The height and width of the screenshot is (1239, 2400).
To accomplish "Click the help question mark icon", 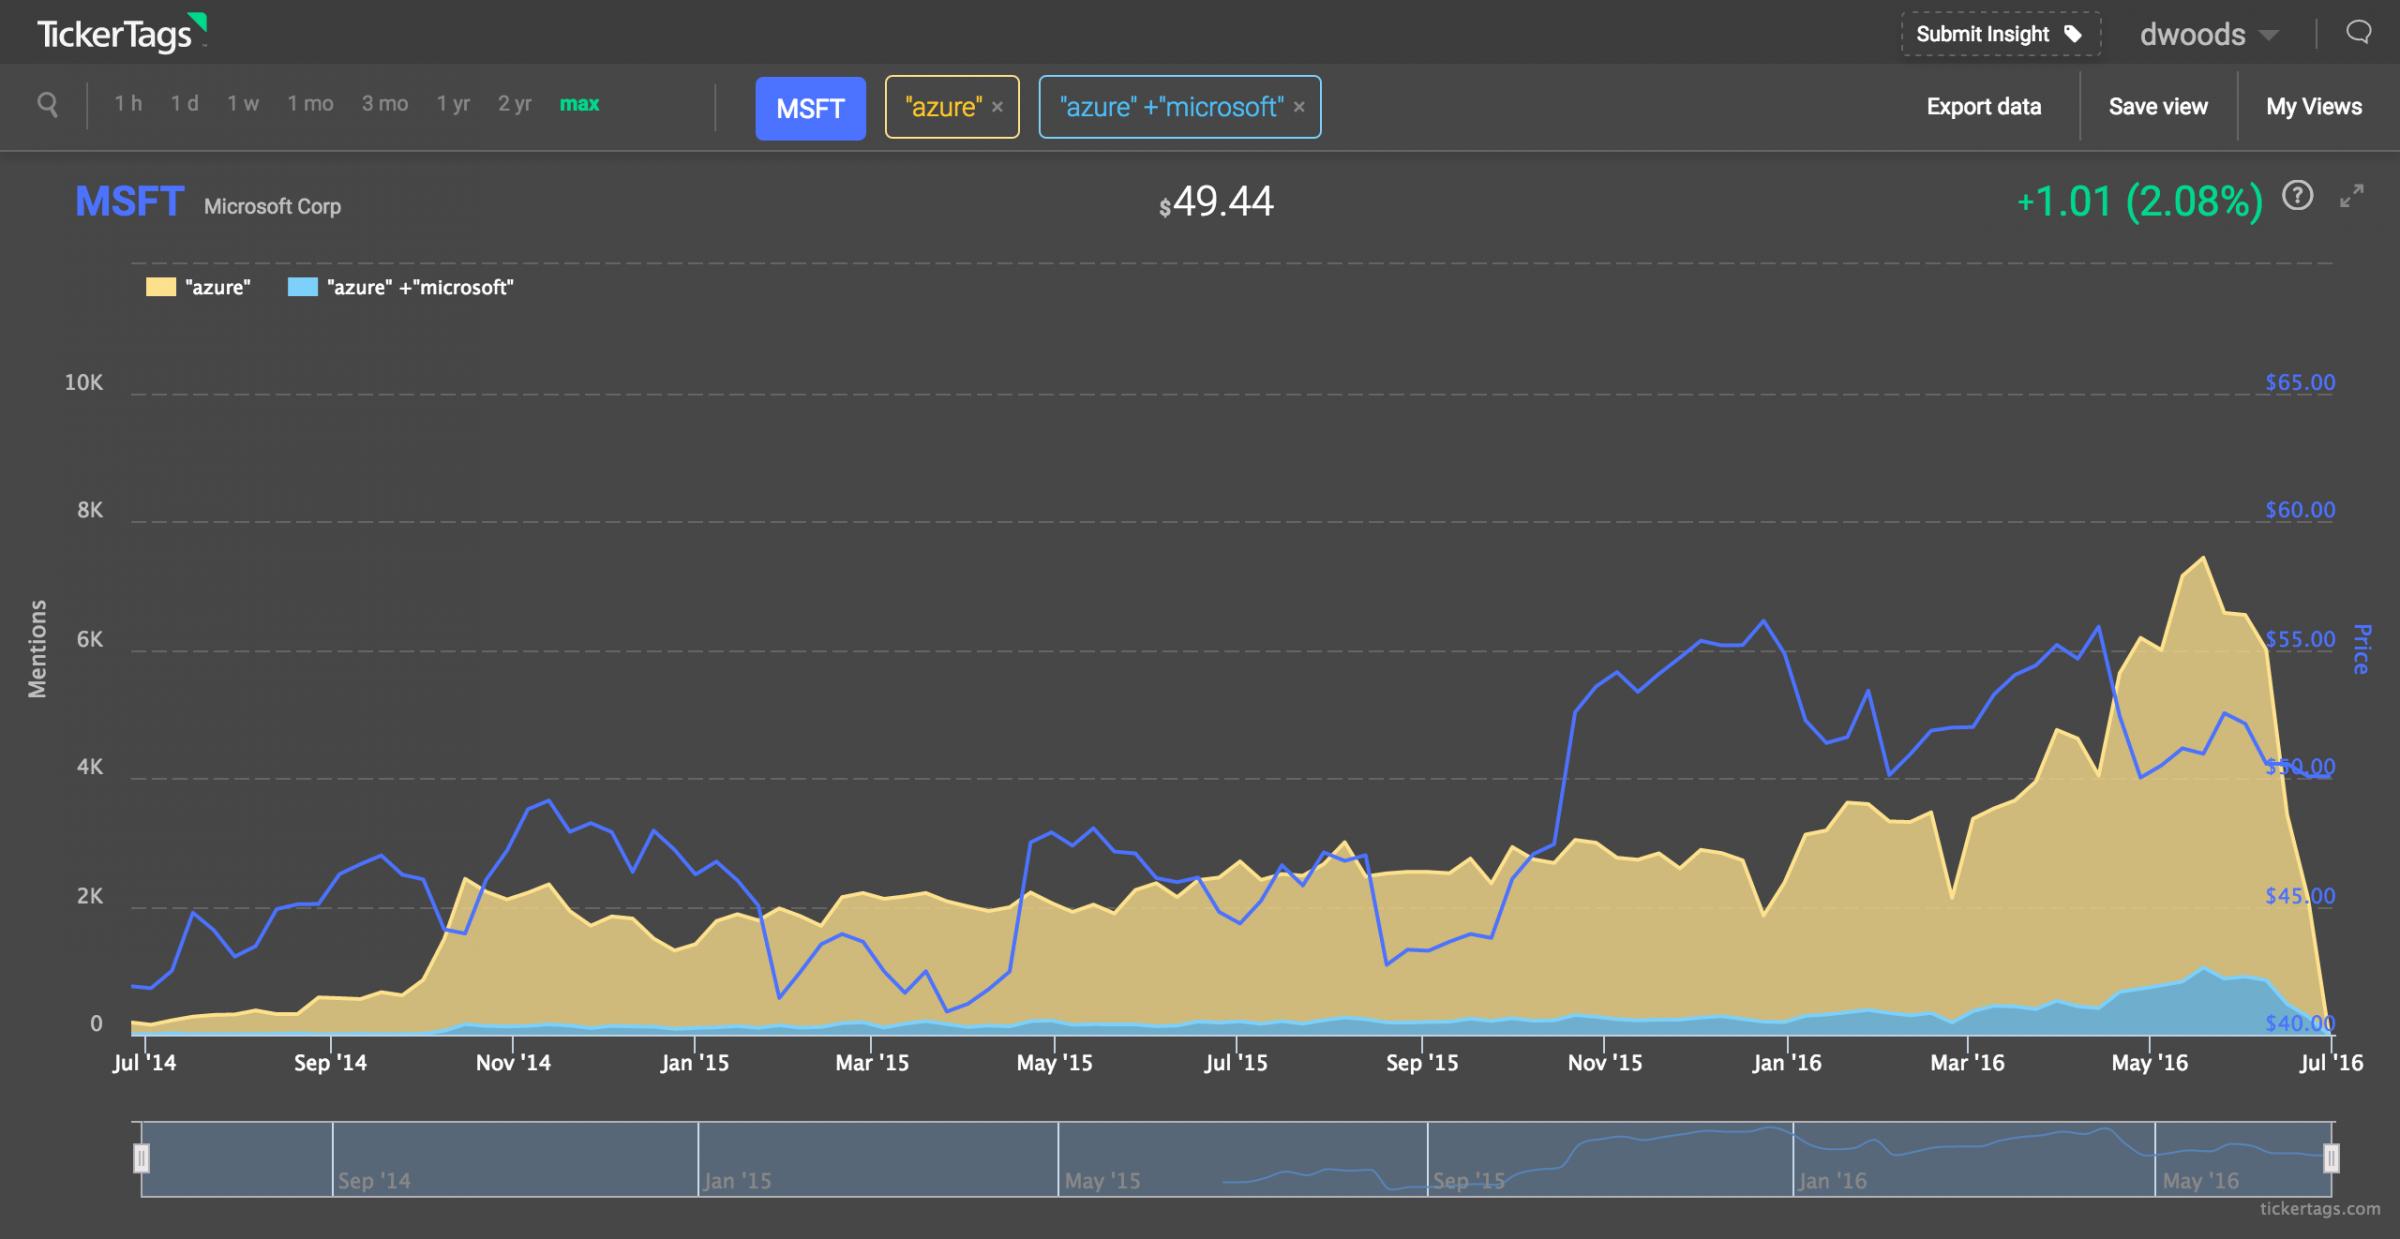I will (x=2298, y=196).
